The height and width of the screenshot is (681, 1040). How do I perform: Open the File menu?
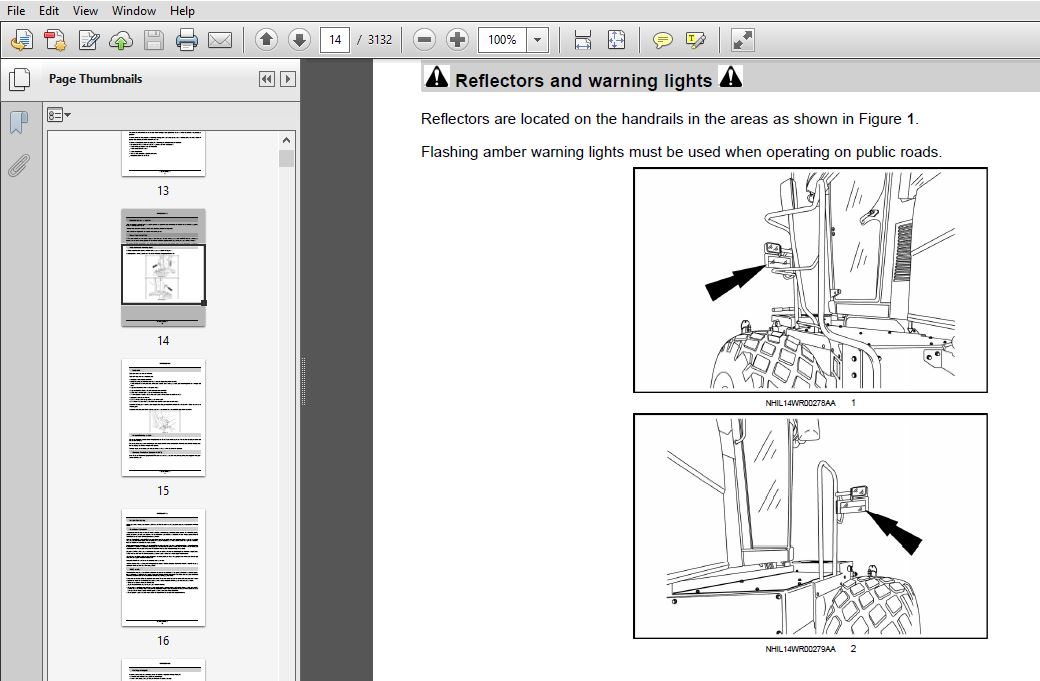[x=15, y=11]
